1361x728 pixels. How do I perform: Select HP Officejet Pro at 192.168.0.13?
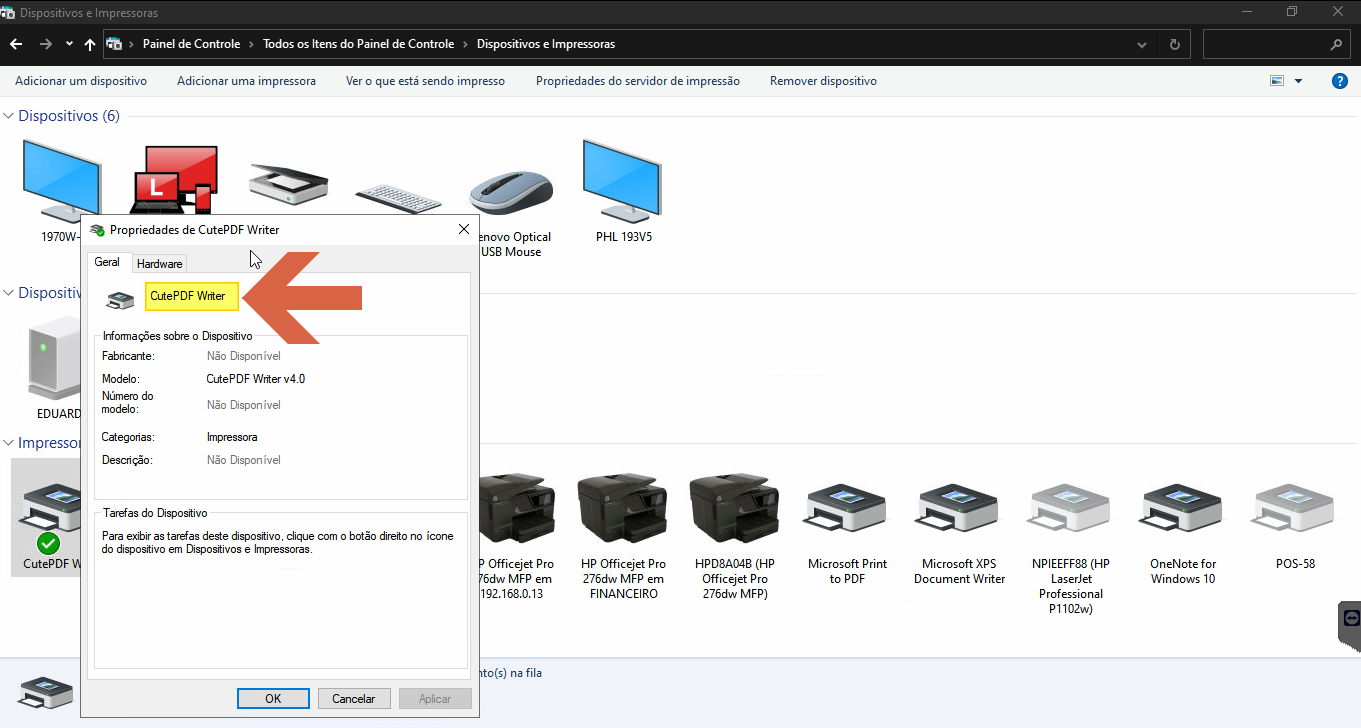coord(516,508)
